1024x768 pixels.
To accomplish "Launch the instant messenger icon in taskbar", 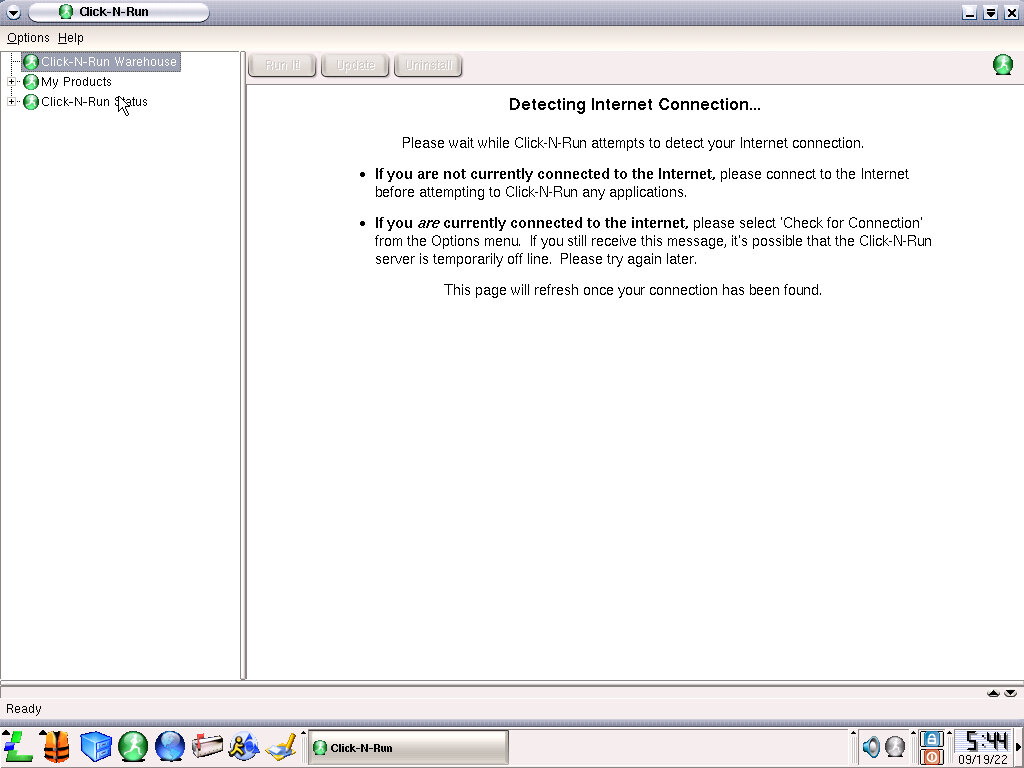I will coord(243,746).
